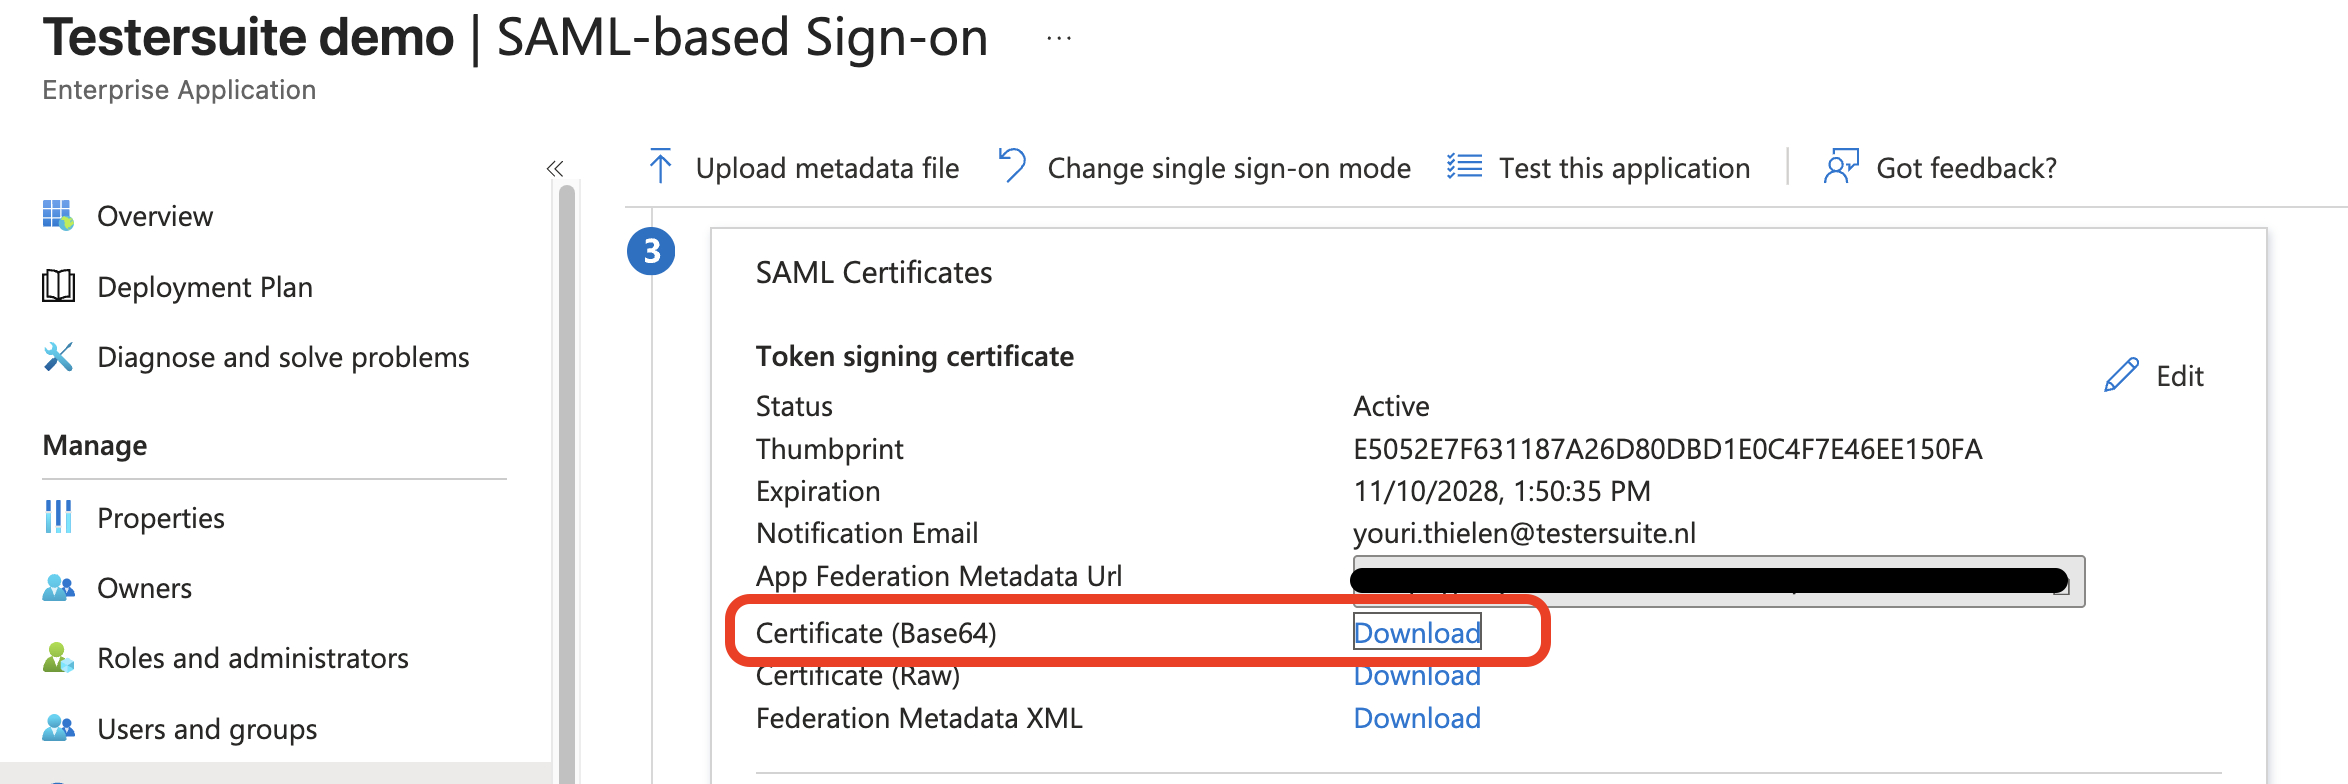Click the Overview grid icon
This screenshot has height=784, width=2348.
58,215
